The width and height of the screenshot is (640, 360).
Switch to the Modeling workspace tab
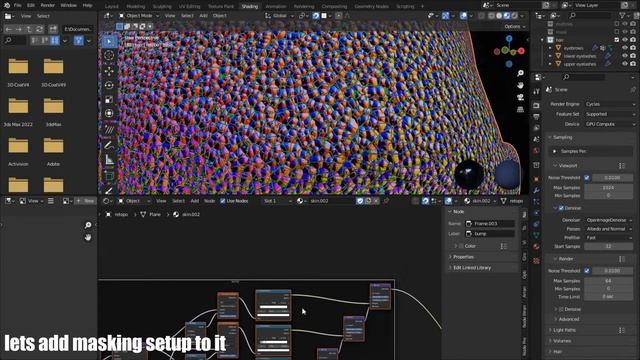(136, 7)
